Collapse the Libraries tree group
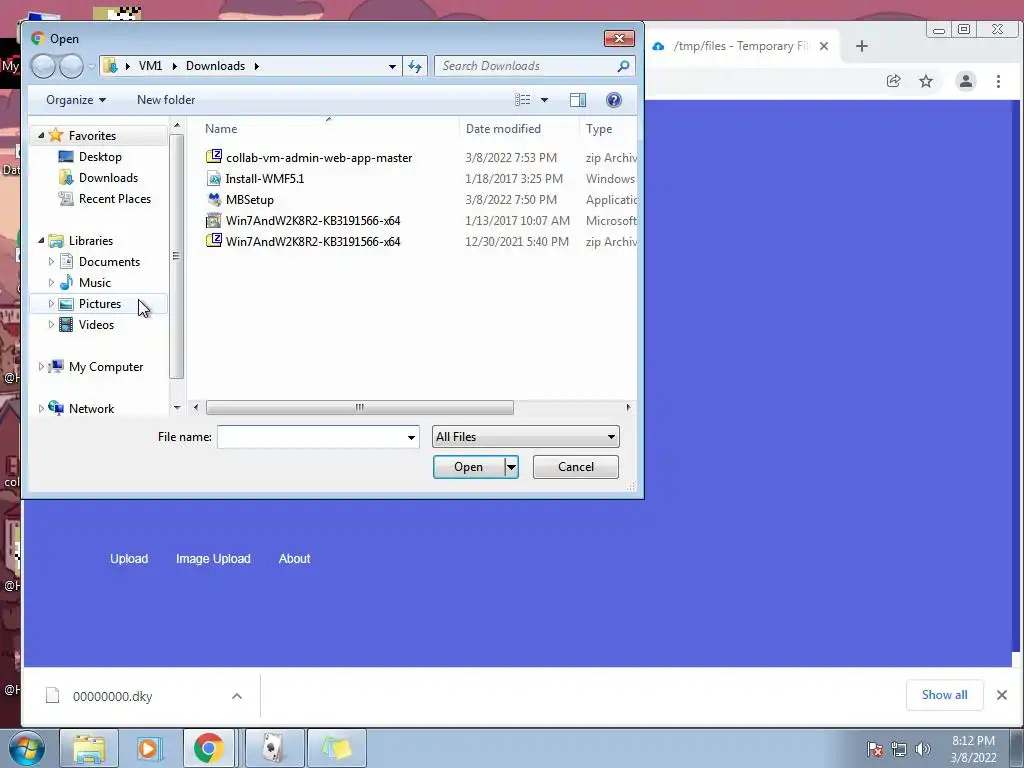This screenshot has height=768, width=1024. (x=41, y=240)
